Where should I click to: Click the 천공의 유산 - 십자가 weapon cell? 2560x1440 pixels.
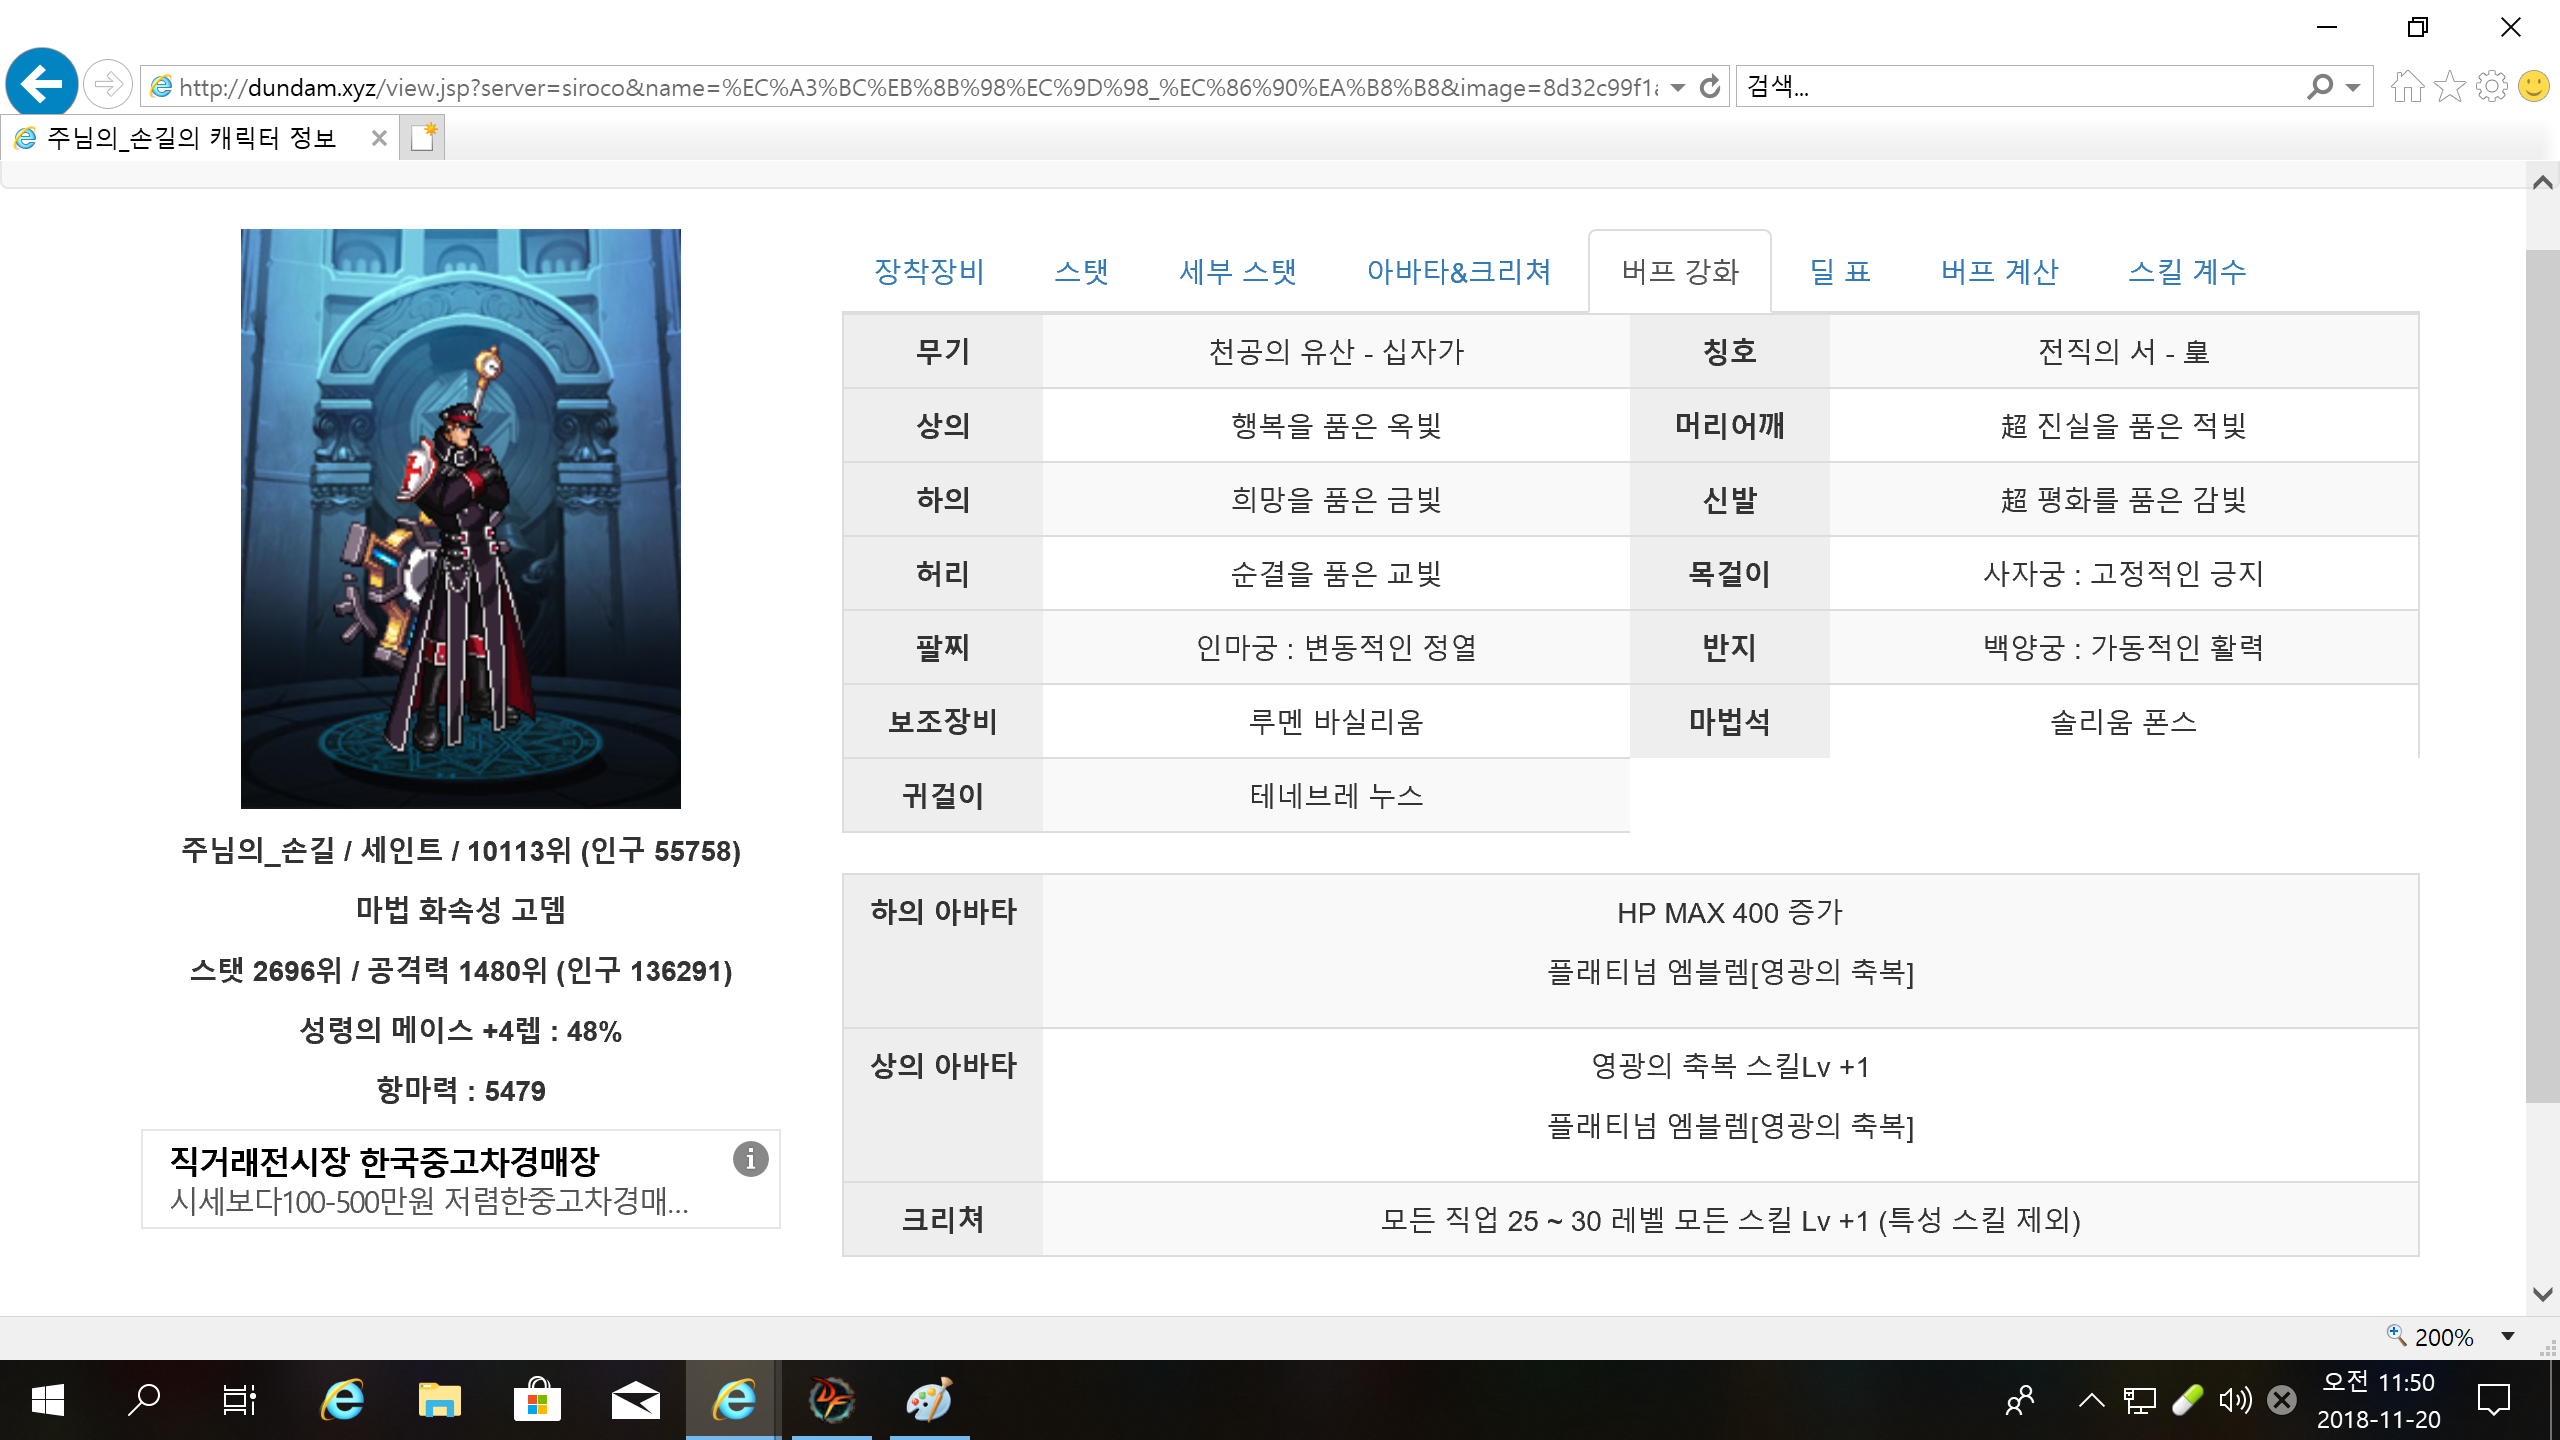(x=1336, y=352)
